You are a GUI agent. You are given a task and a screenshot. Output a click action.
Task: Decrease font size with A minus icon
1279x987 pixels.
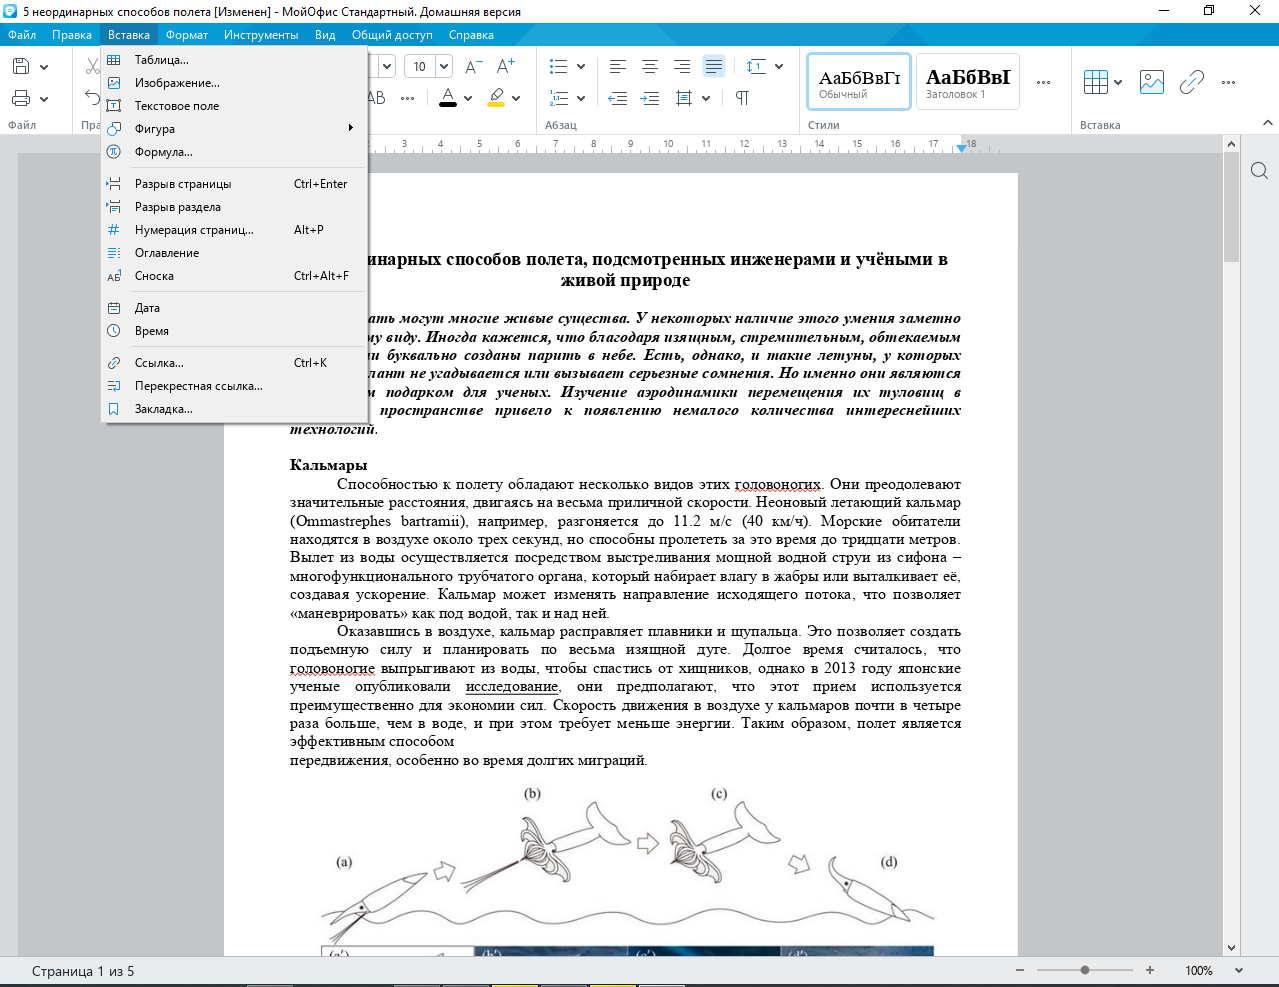tap(474, 66)
